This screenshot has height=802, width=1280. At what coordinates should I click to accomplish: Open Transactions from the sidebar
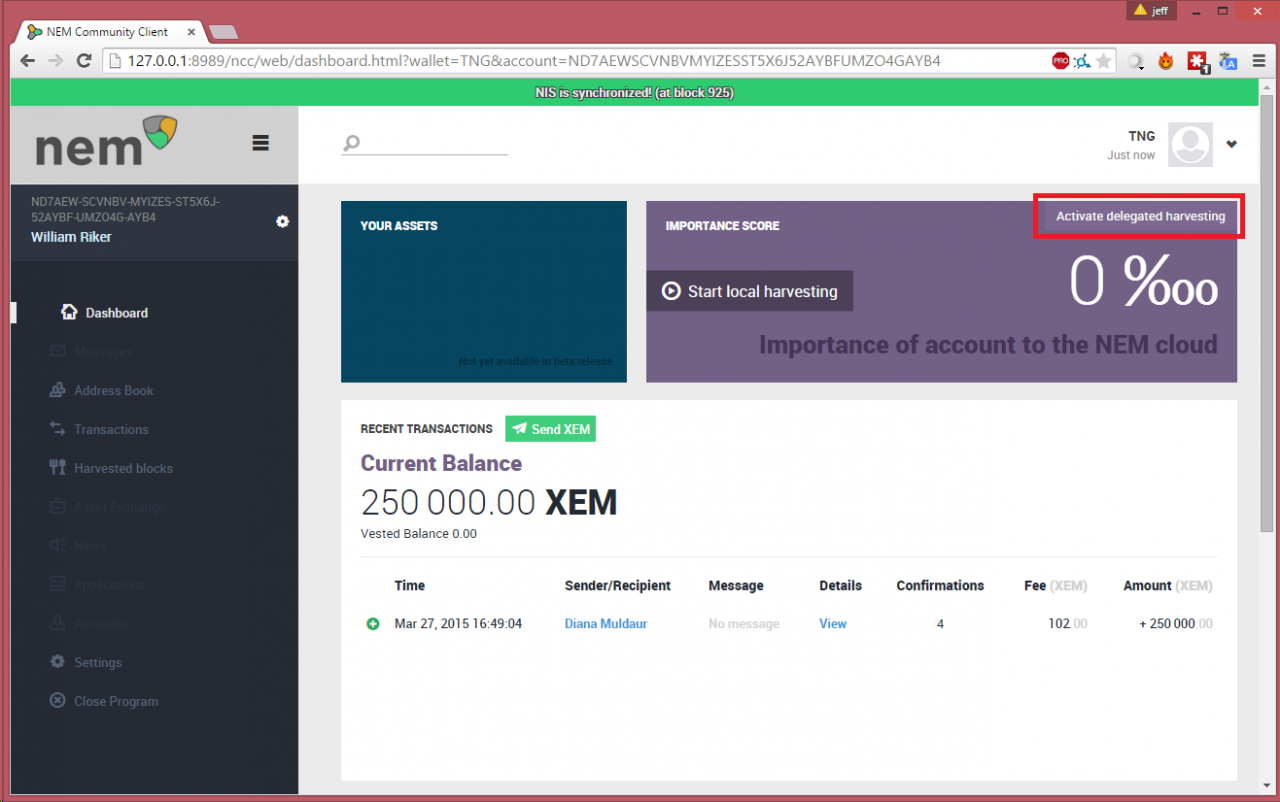[110, 429]
